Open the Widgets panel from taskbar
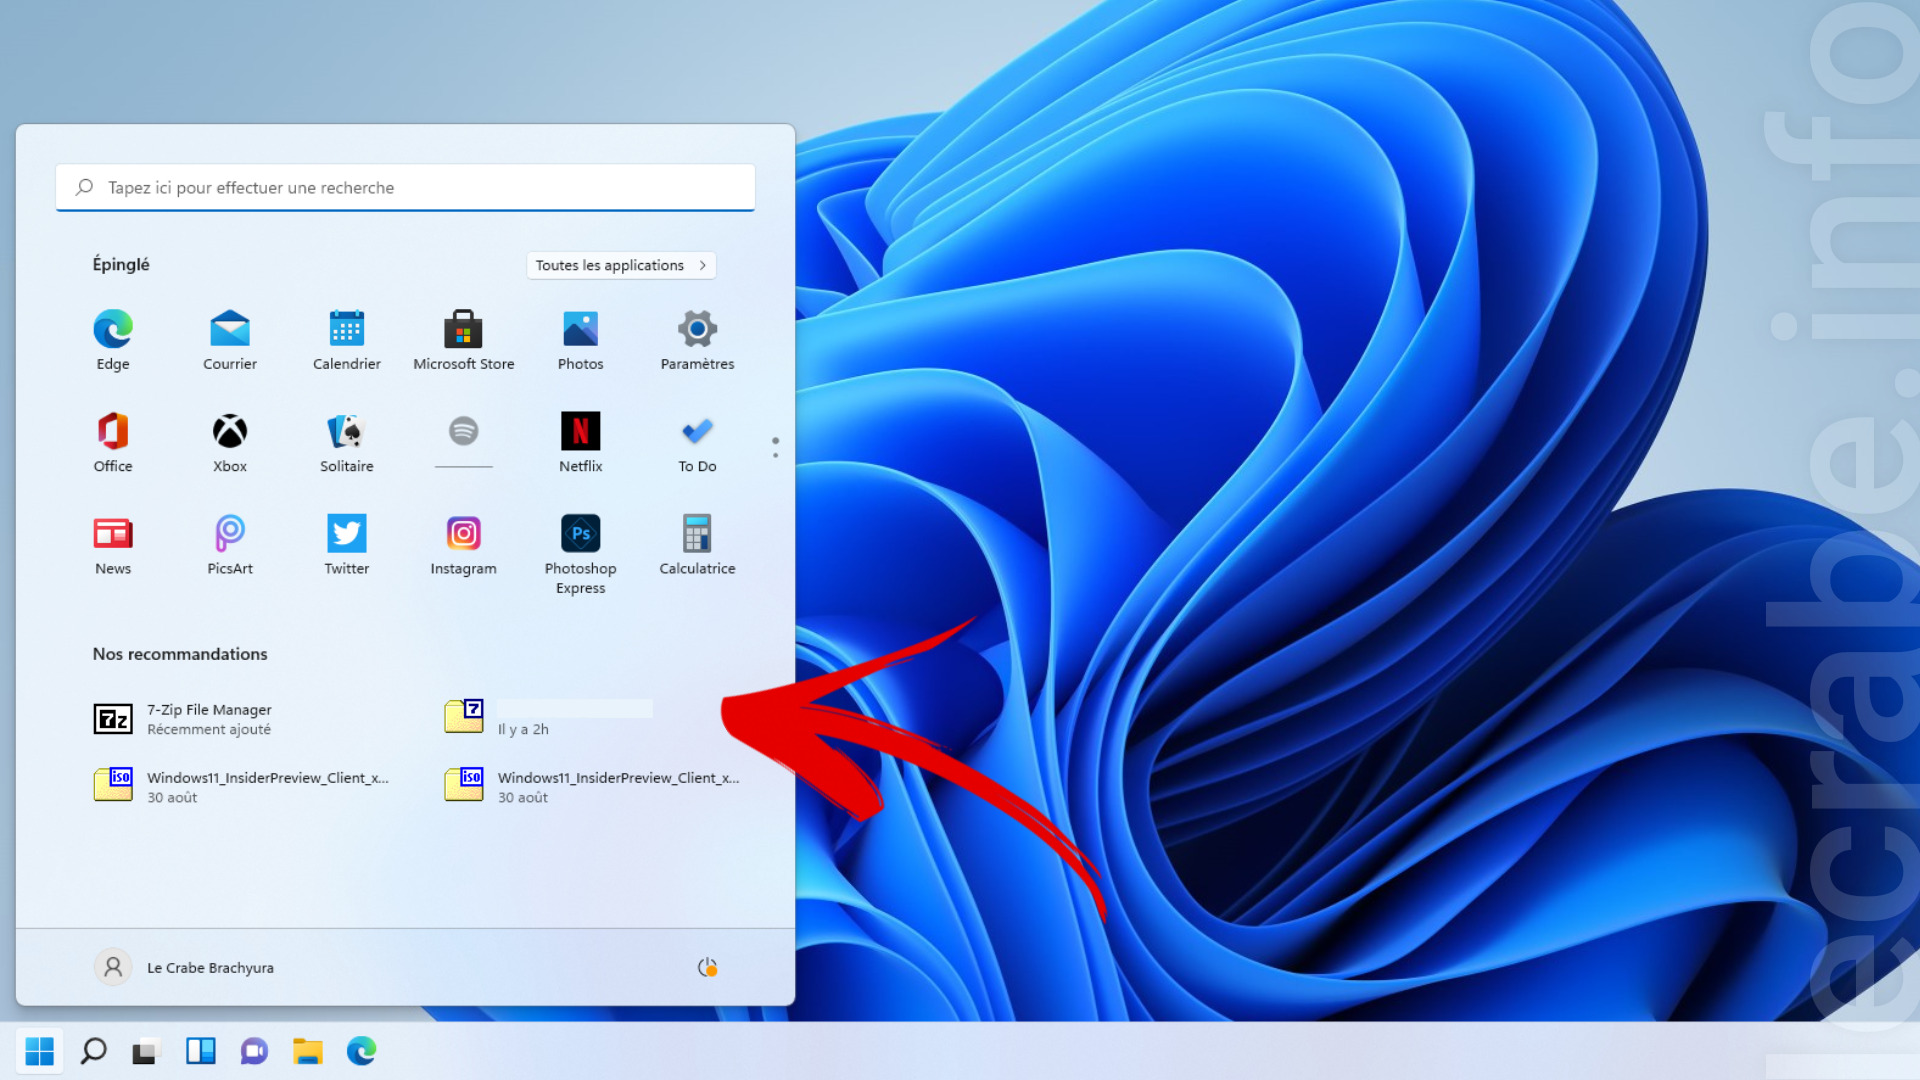Screen dimensions: 1920x1080 201,1051
